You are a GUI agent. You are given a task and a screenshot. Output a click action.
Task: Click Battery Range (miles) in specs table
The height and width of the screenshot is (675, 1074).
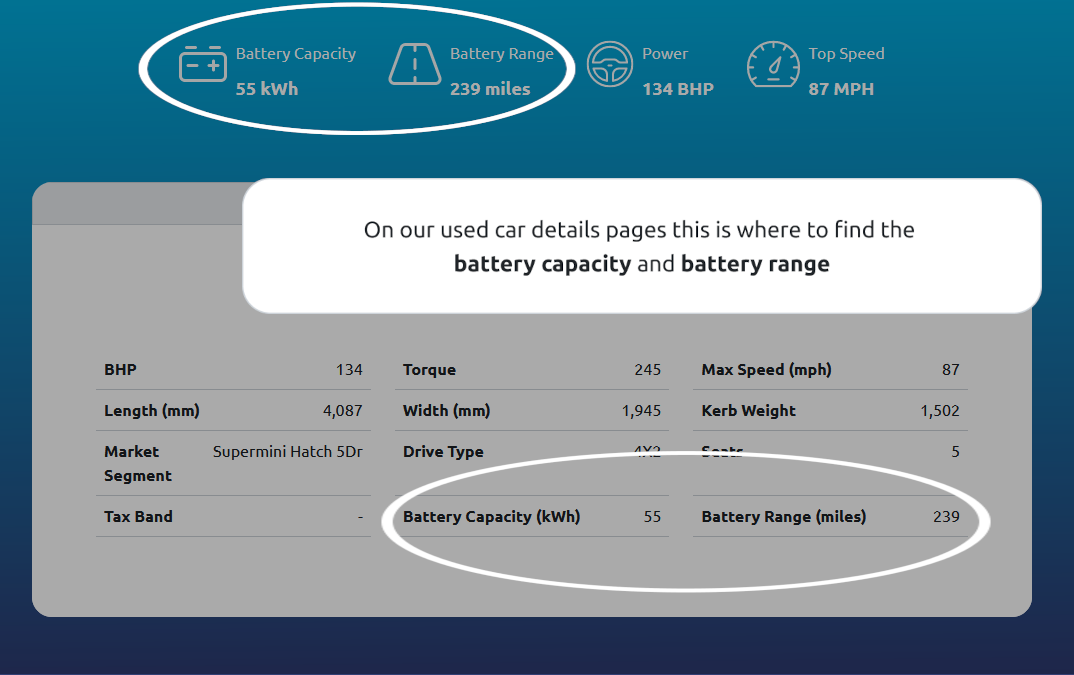[x=784, y=517]
